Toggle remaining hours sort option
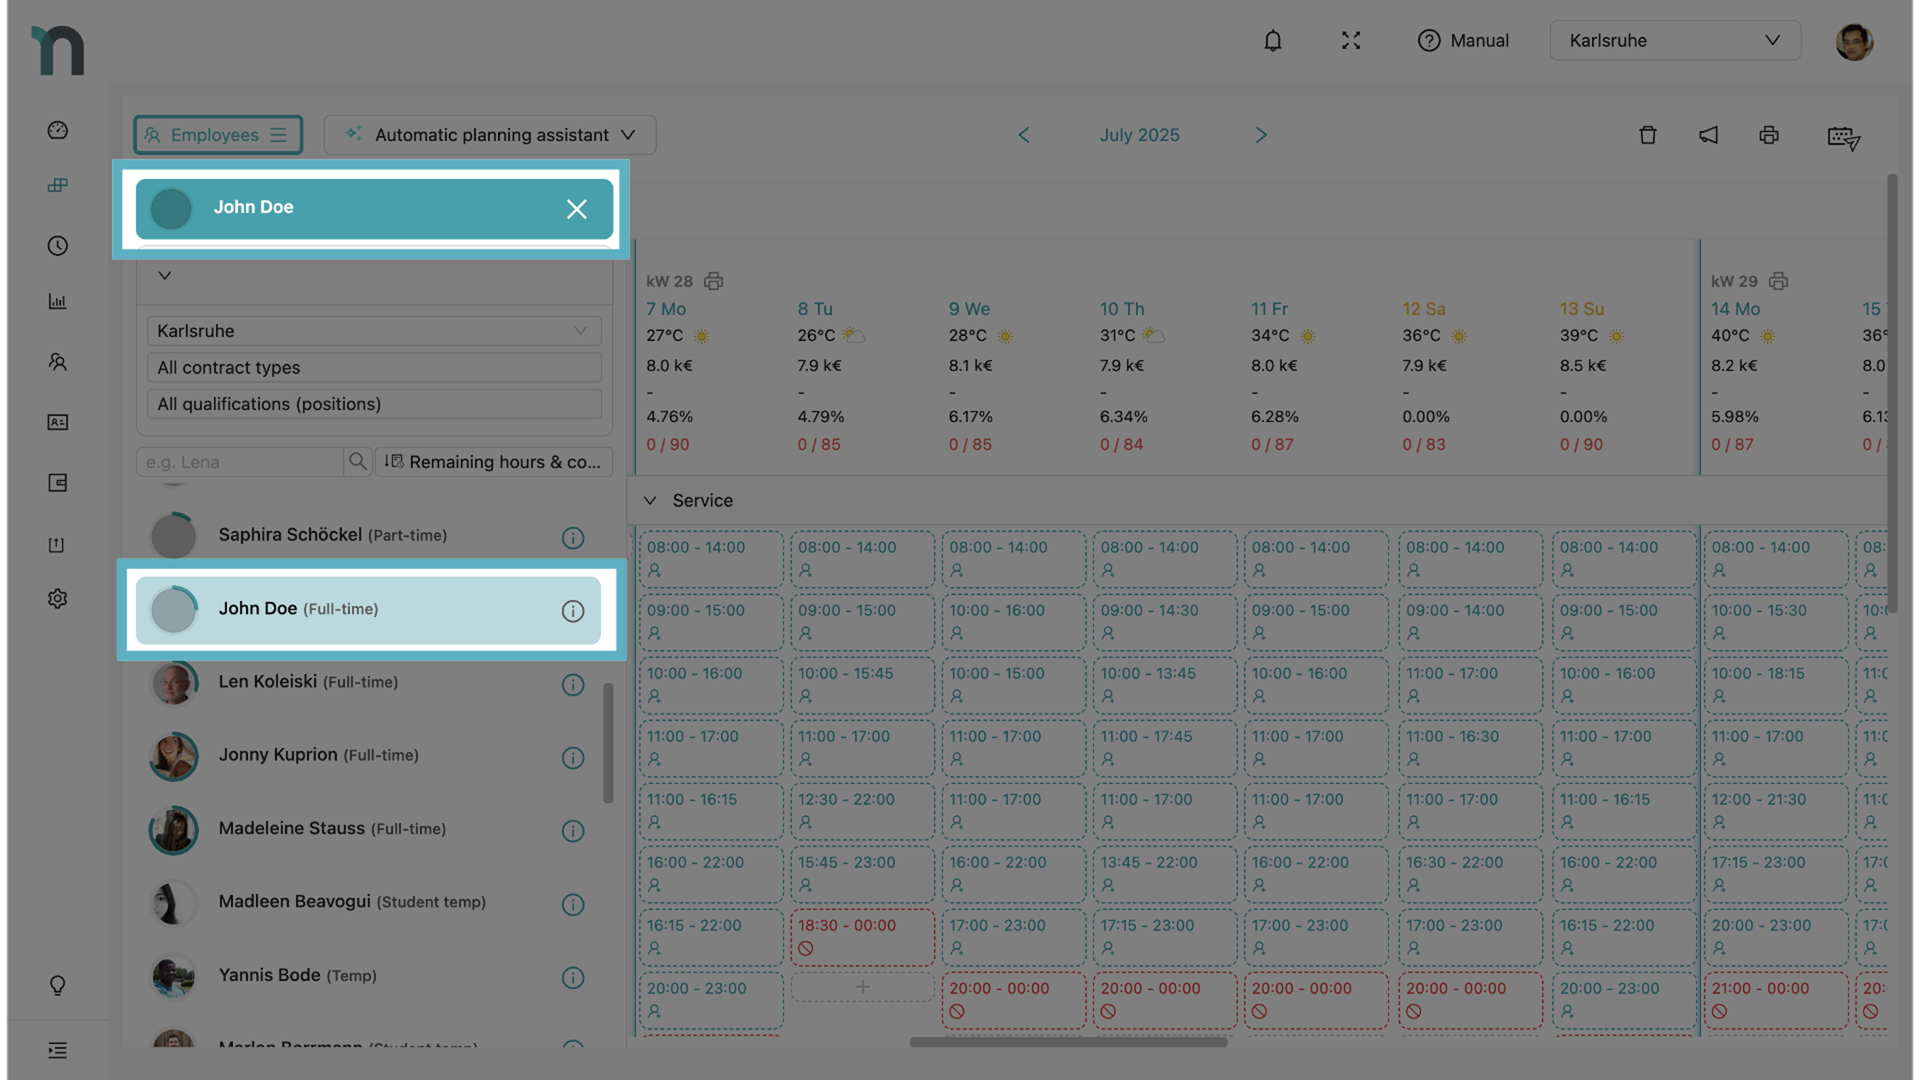This screenshot has height=1080, width=1920. tap(493, 462)
